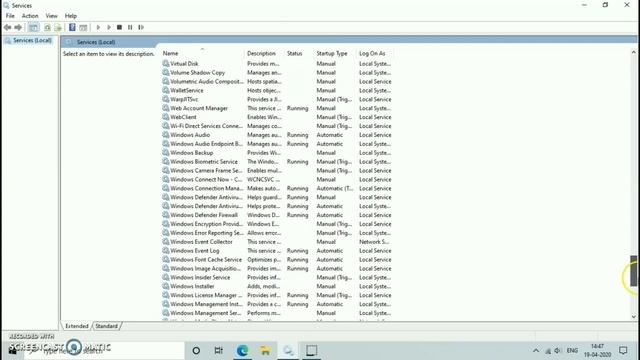
Task: Open the File menu
Action: point(10,16)
